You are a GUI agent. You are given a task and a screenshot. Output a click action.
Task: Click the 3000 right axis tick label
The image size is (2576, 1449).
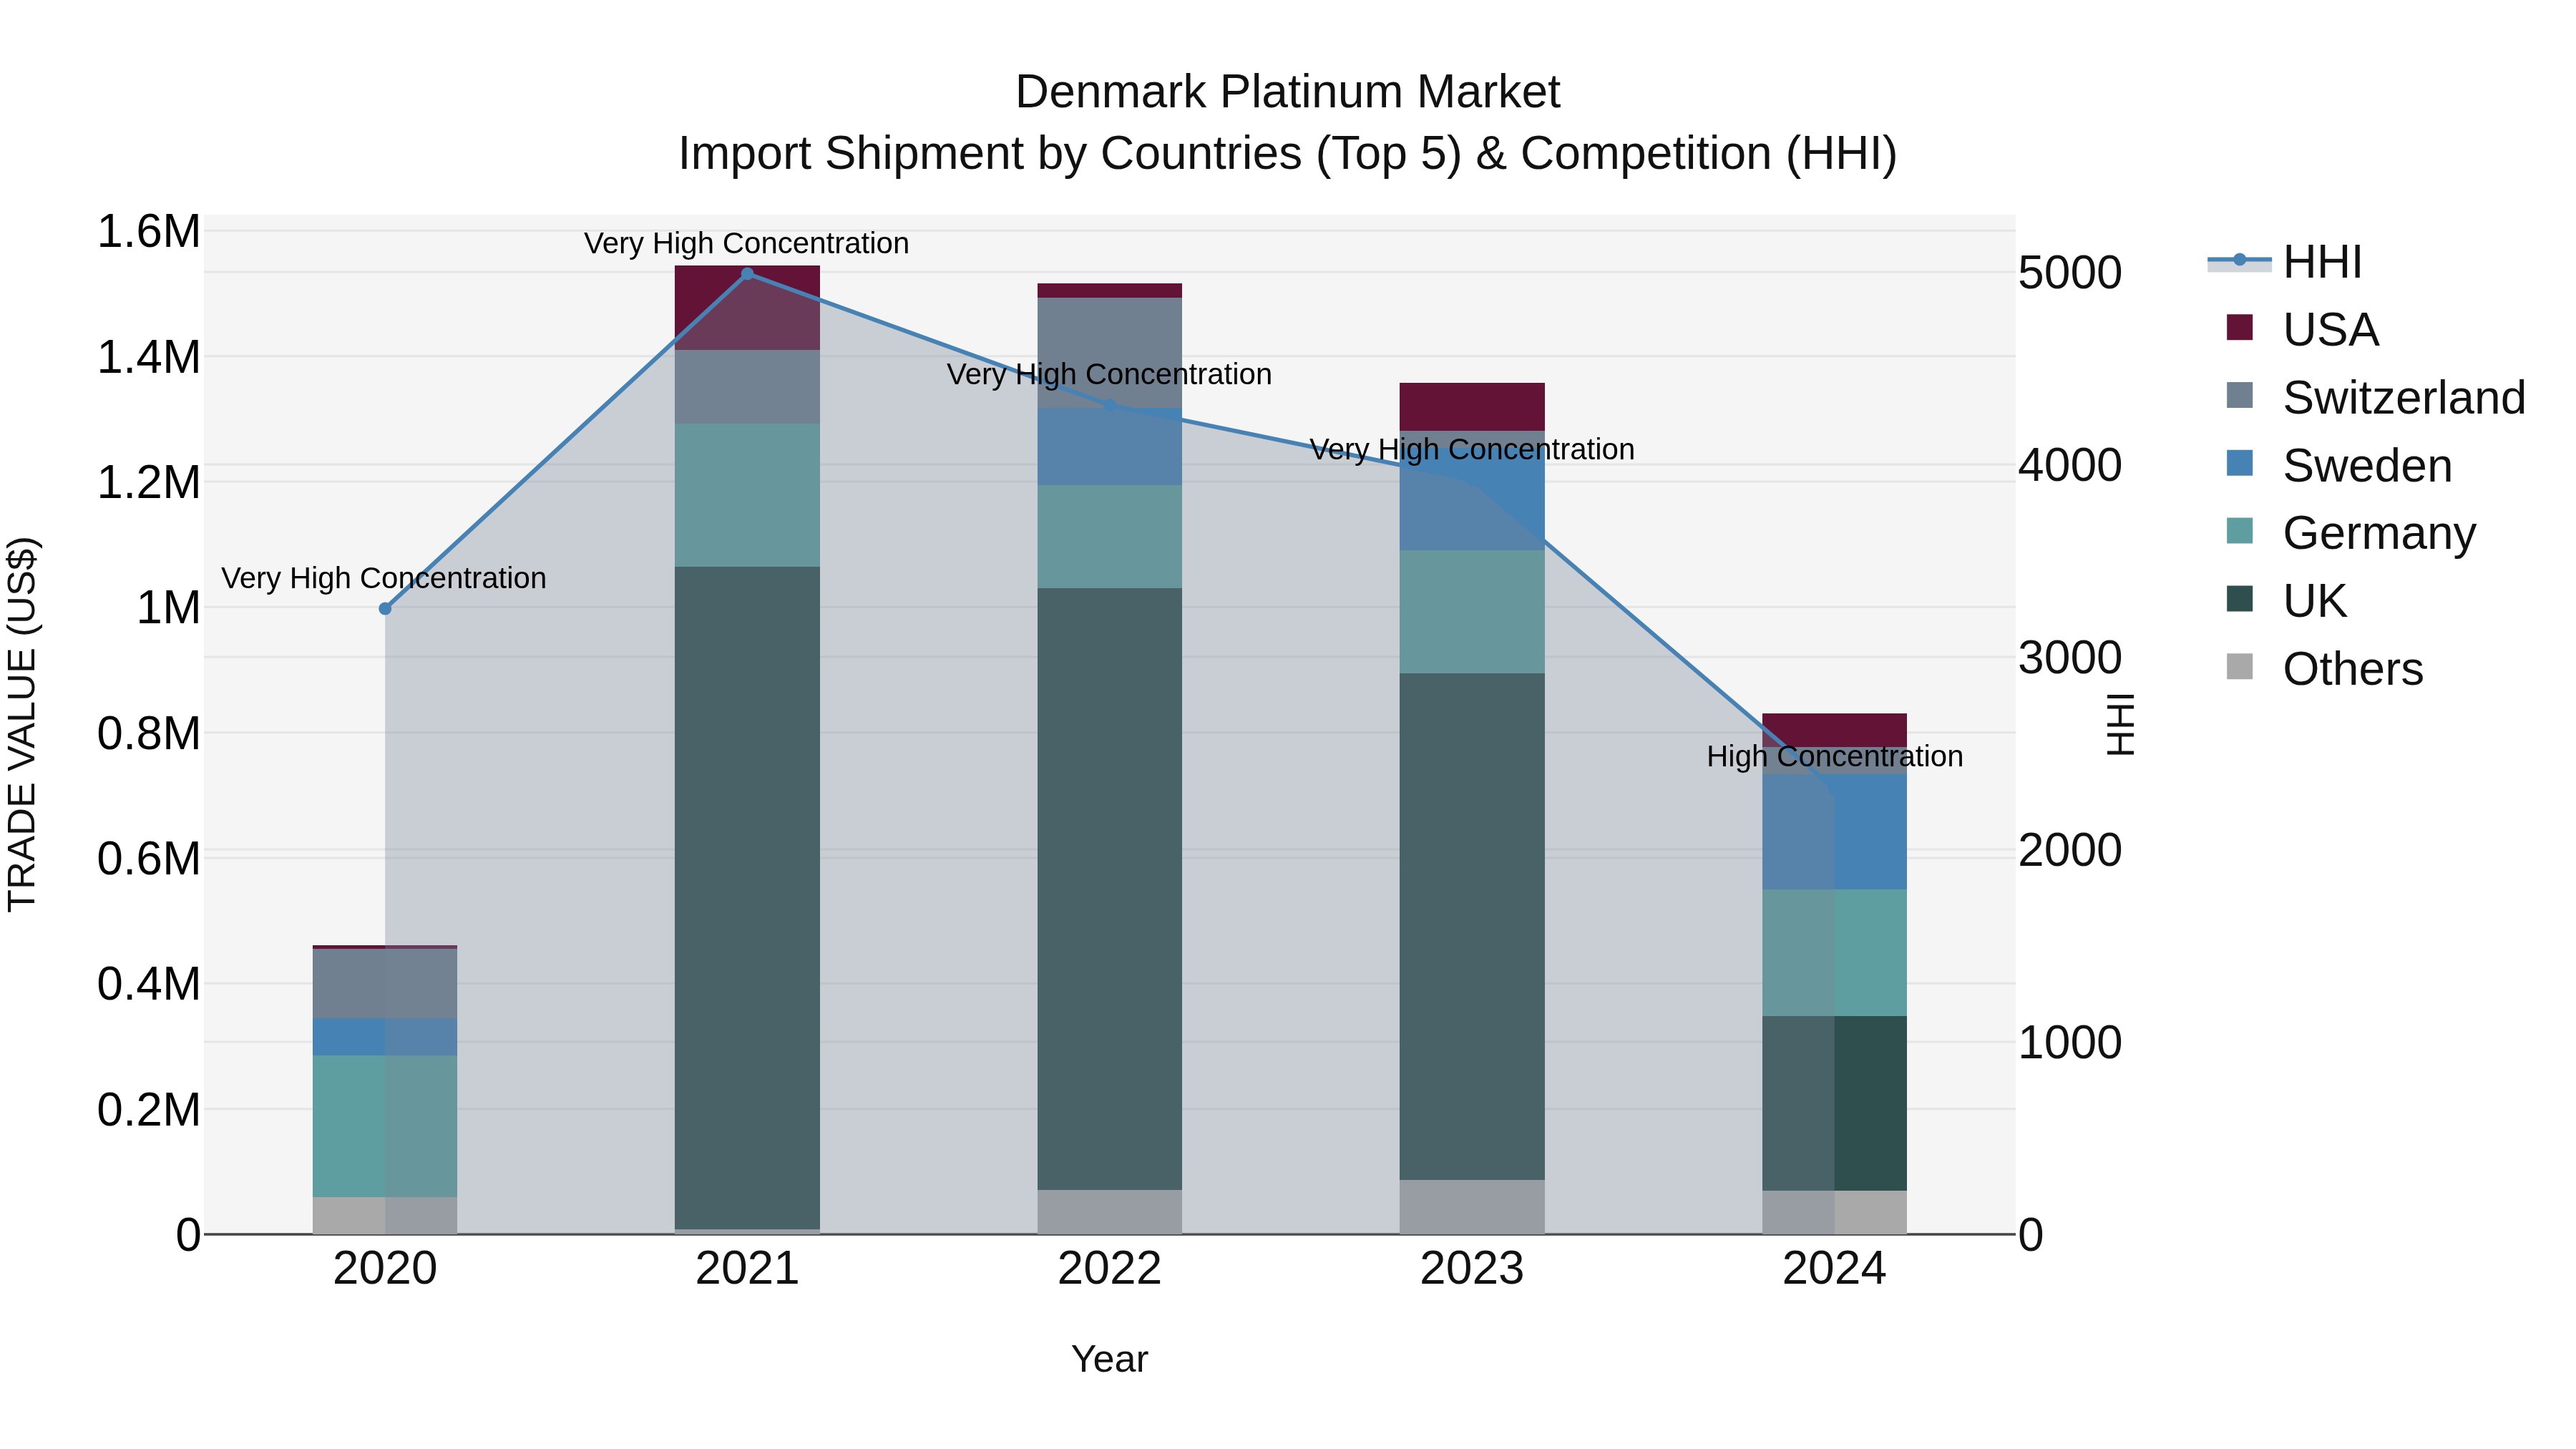[x=2070, y=658]
